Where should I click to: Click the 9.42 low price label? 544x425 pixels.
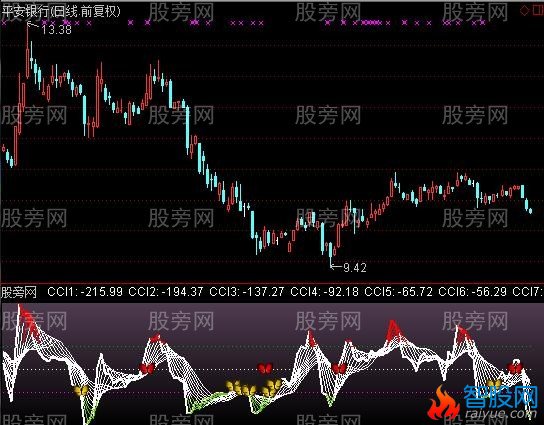(355, 267)
